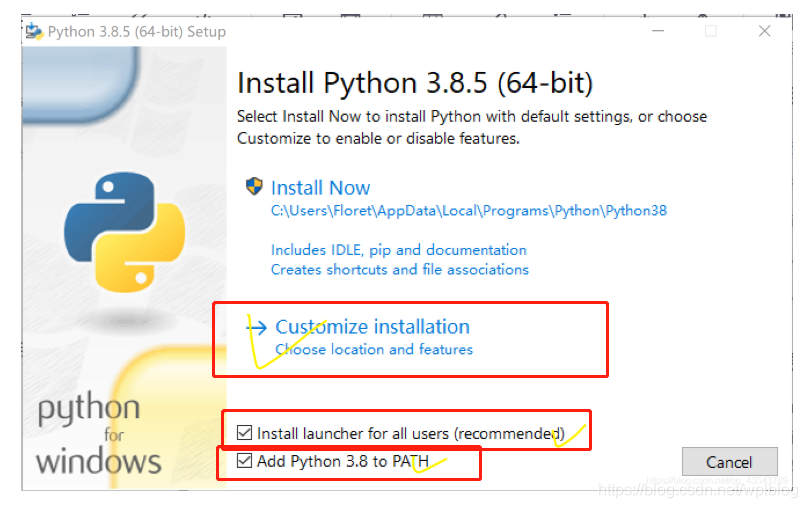Click the 'Python 3.8.5 (64-bit) Setup' title text

tap(137, 32)
